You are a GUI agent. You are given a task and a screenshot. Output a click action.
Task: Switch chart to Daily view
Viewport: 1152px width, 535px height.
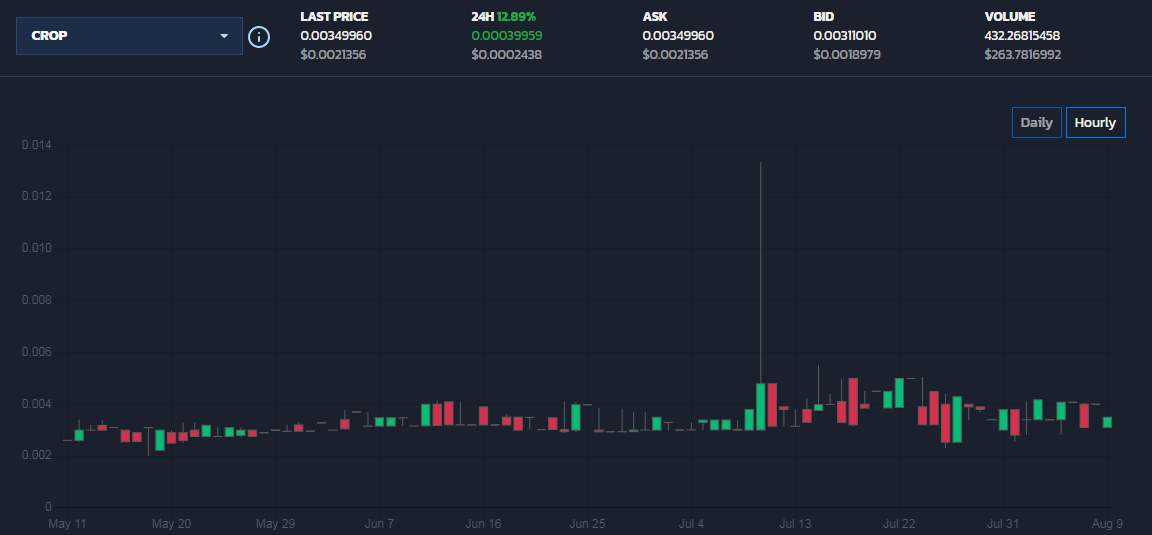click(x=1036, y=123)
